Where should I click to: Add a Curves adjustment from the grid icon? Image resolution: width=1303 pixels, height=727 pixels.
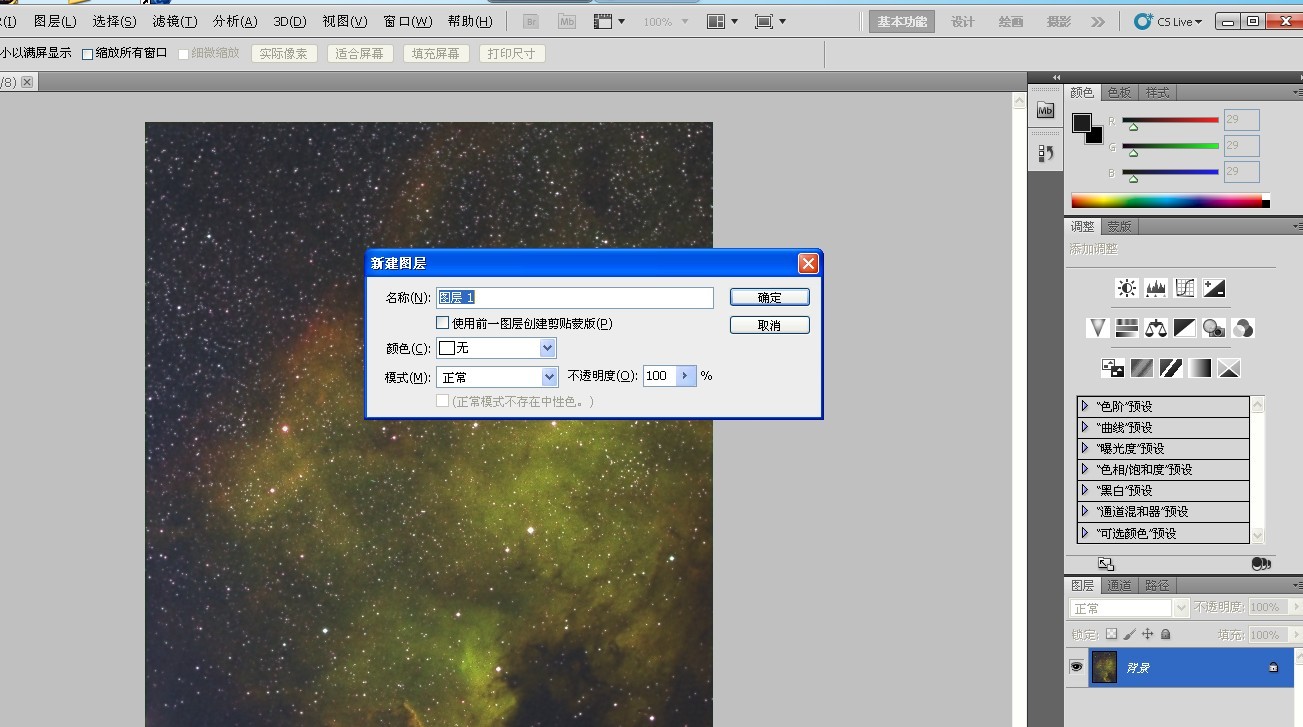[1185, 288]
